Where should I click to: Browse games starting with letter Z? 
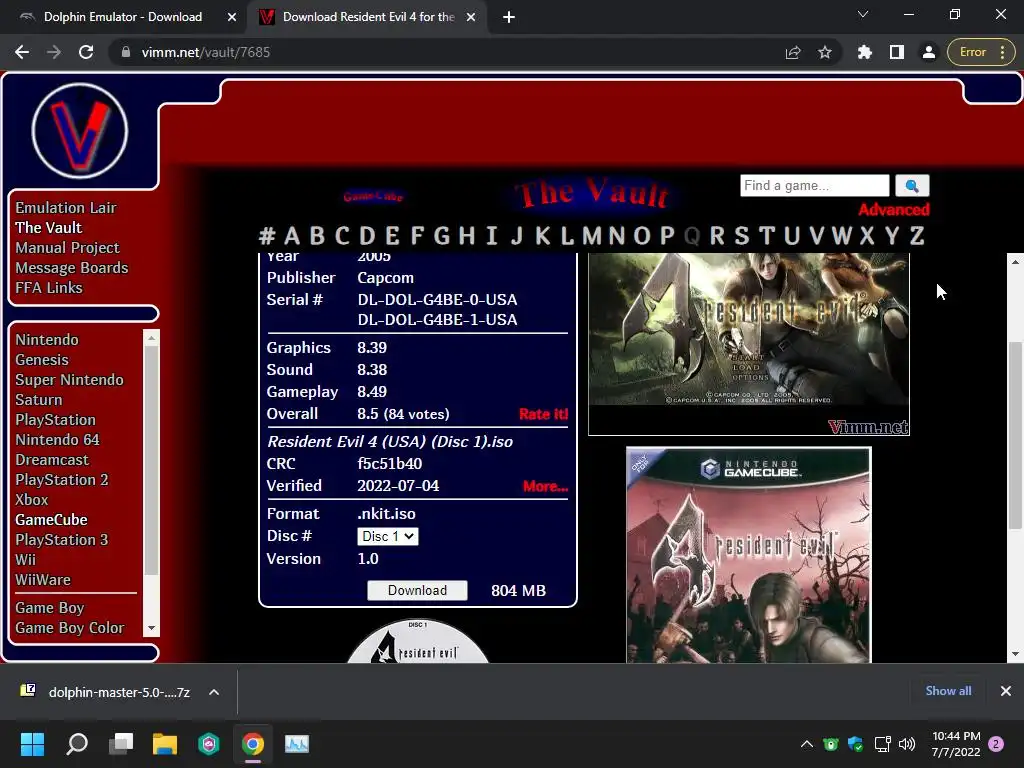[x=917, y=236]
